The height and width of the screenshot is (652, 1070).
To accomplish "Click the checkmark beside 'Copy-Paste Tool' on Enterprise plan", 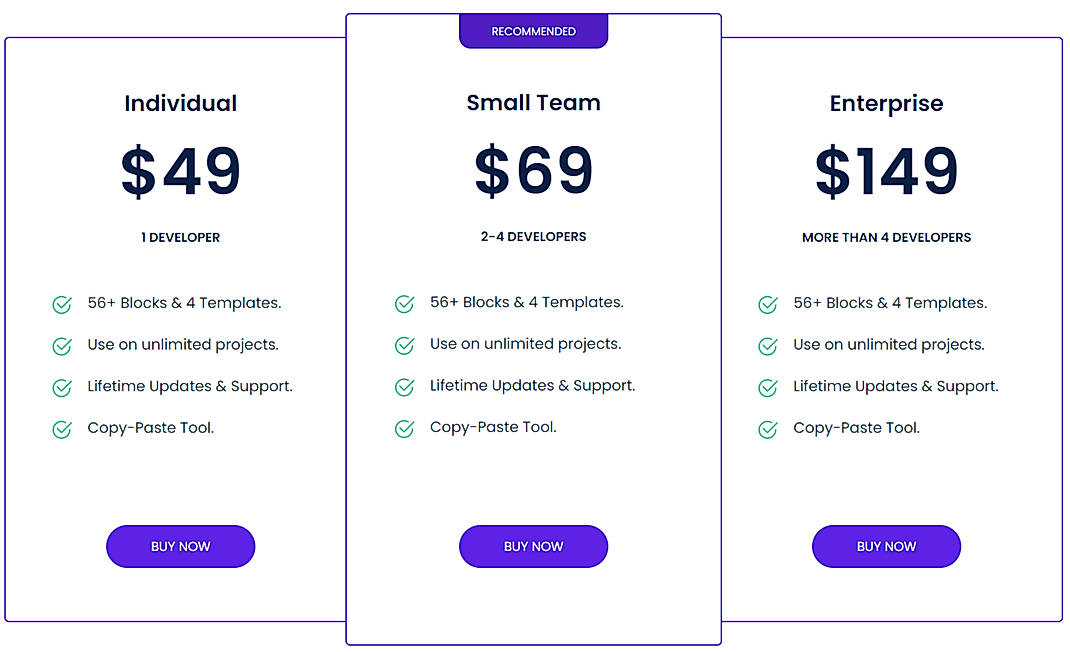I will pos(767,428).
